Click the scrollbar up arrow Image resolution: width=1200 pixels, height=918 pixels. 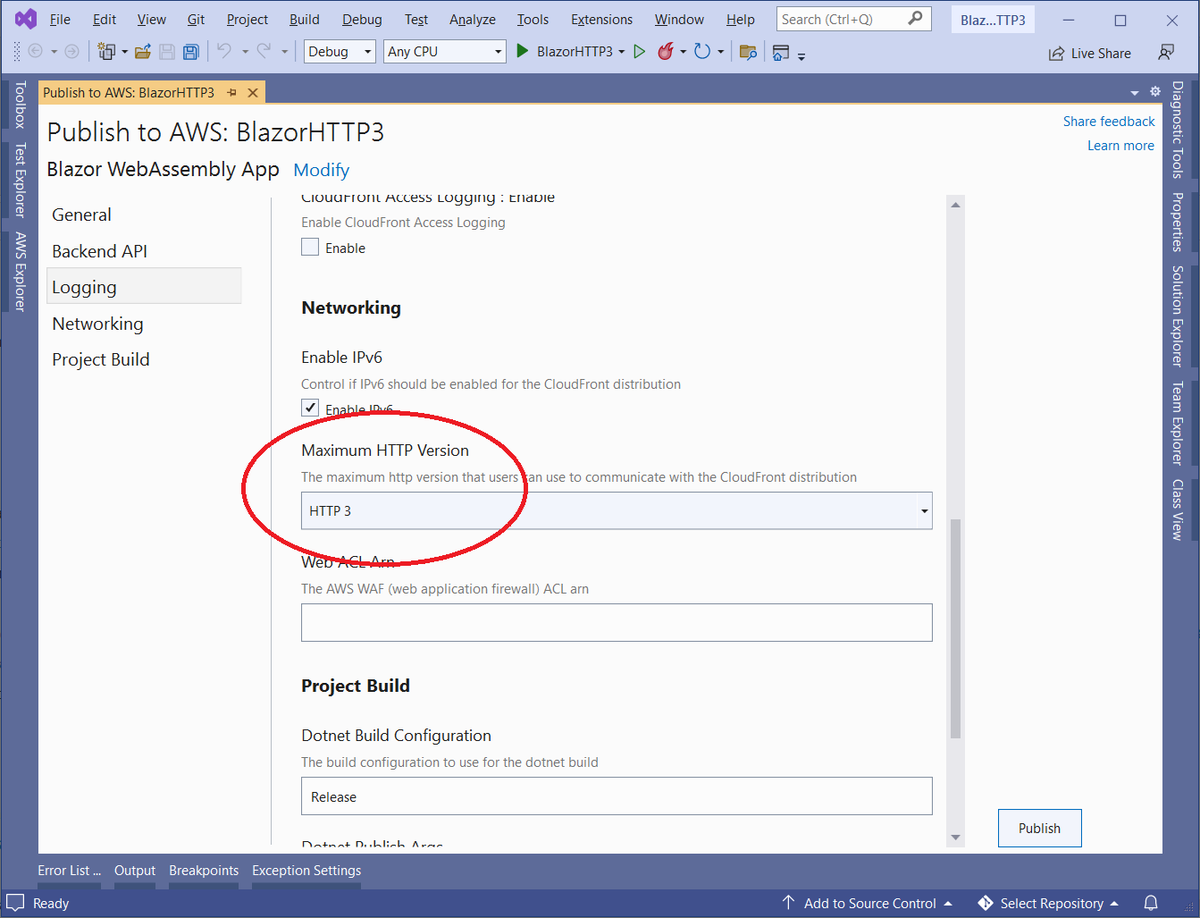click(x=955, y=205)
